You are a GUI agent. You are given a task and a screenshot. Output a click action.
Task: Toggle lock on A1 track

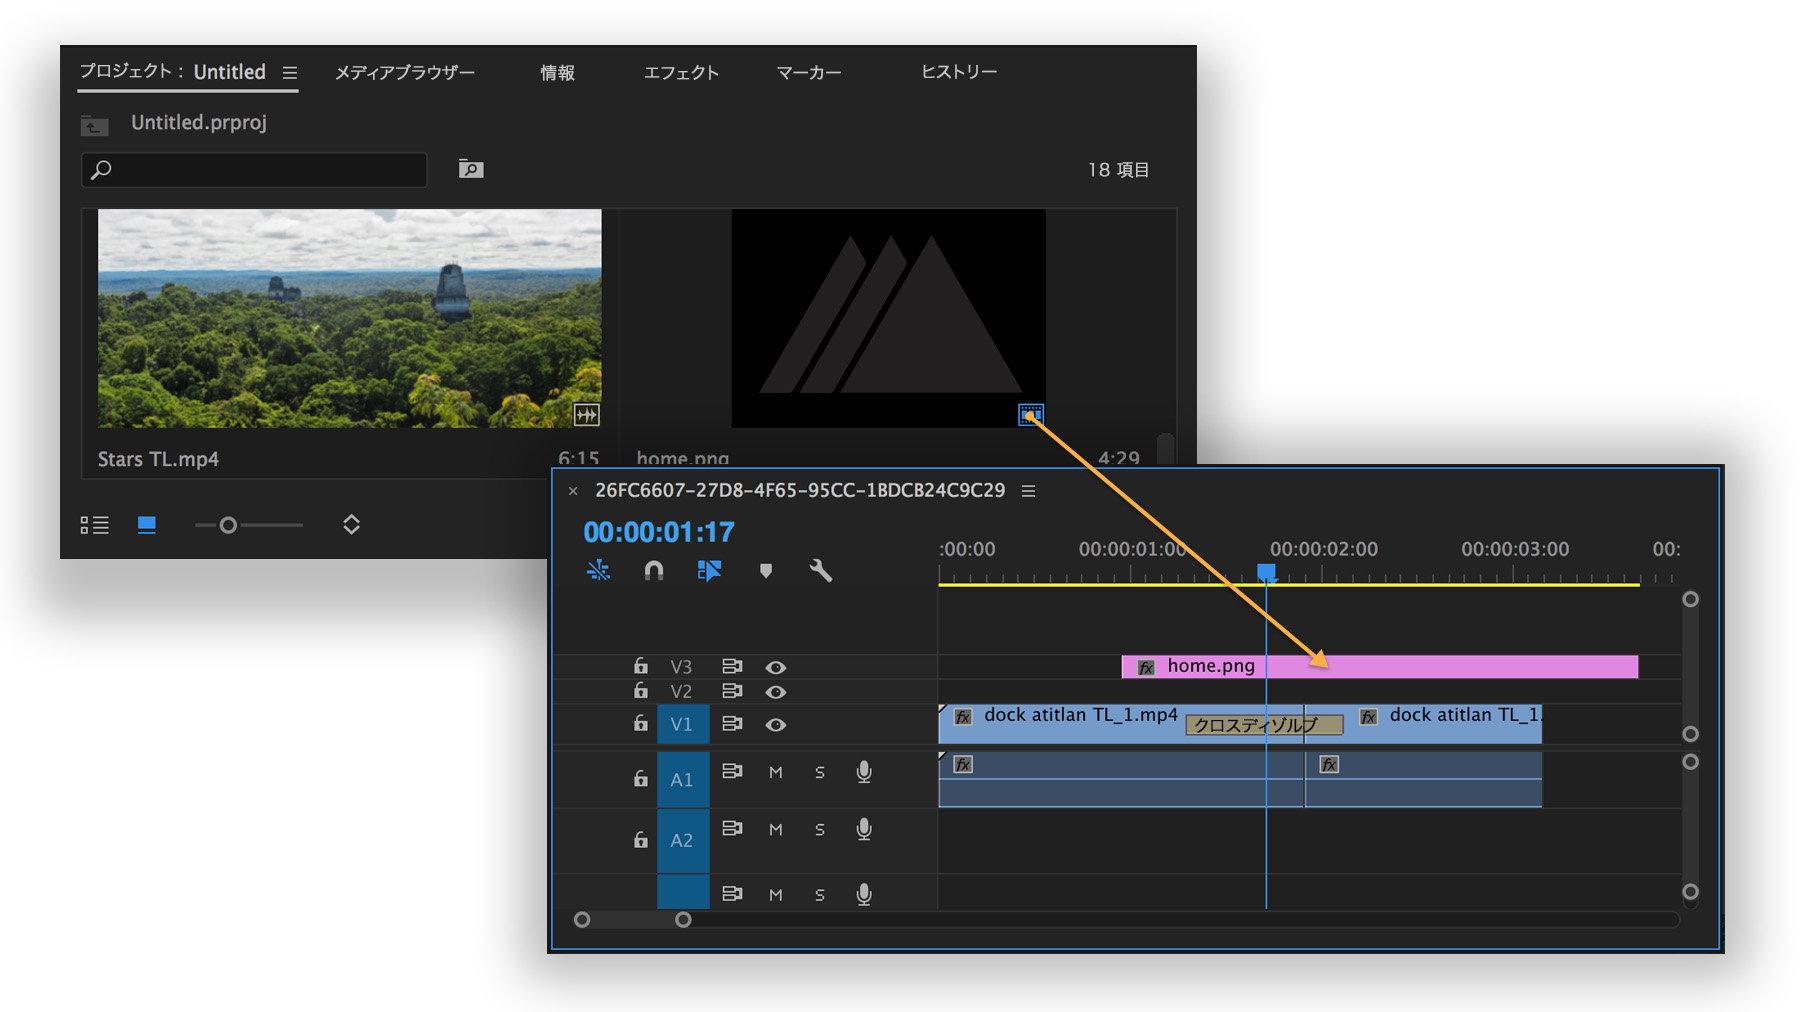tap(641, 778)
